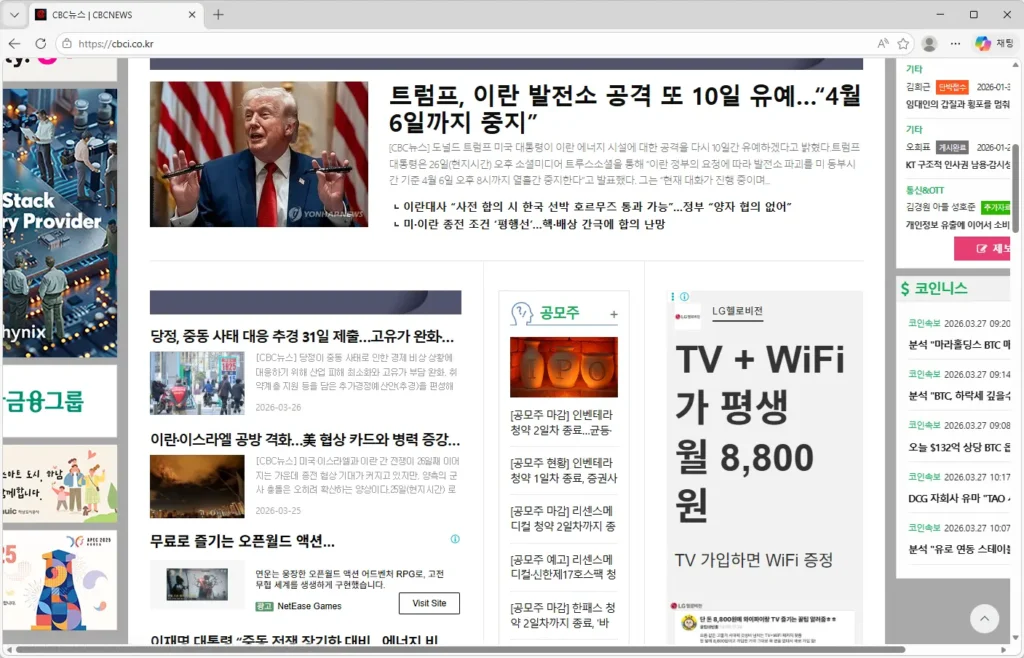This screenshot has width=1024, height=658.
Task: Open the article 당정, 중동 사태 대응 추경 31일 제출
Action: 302,337
